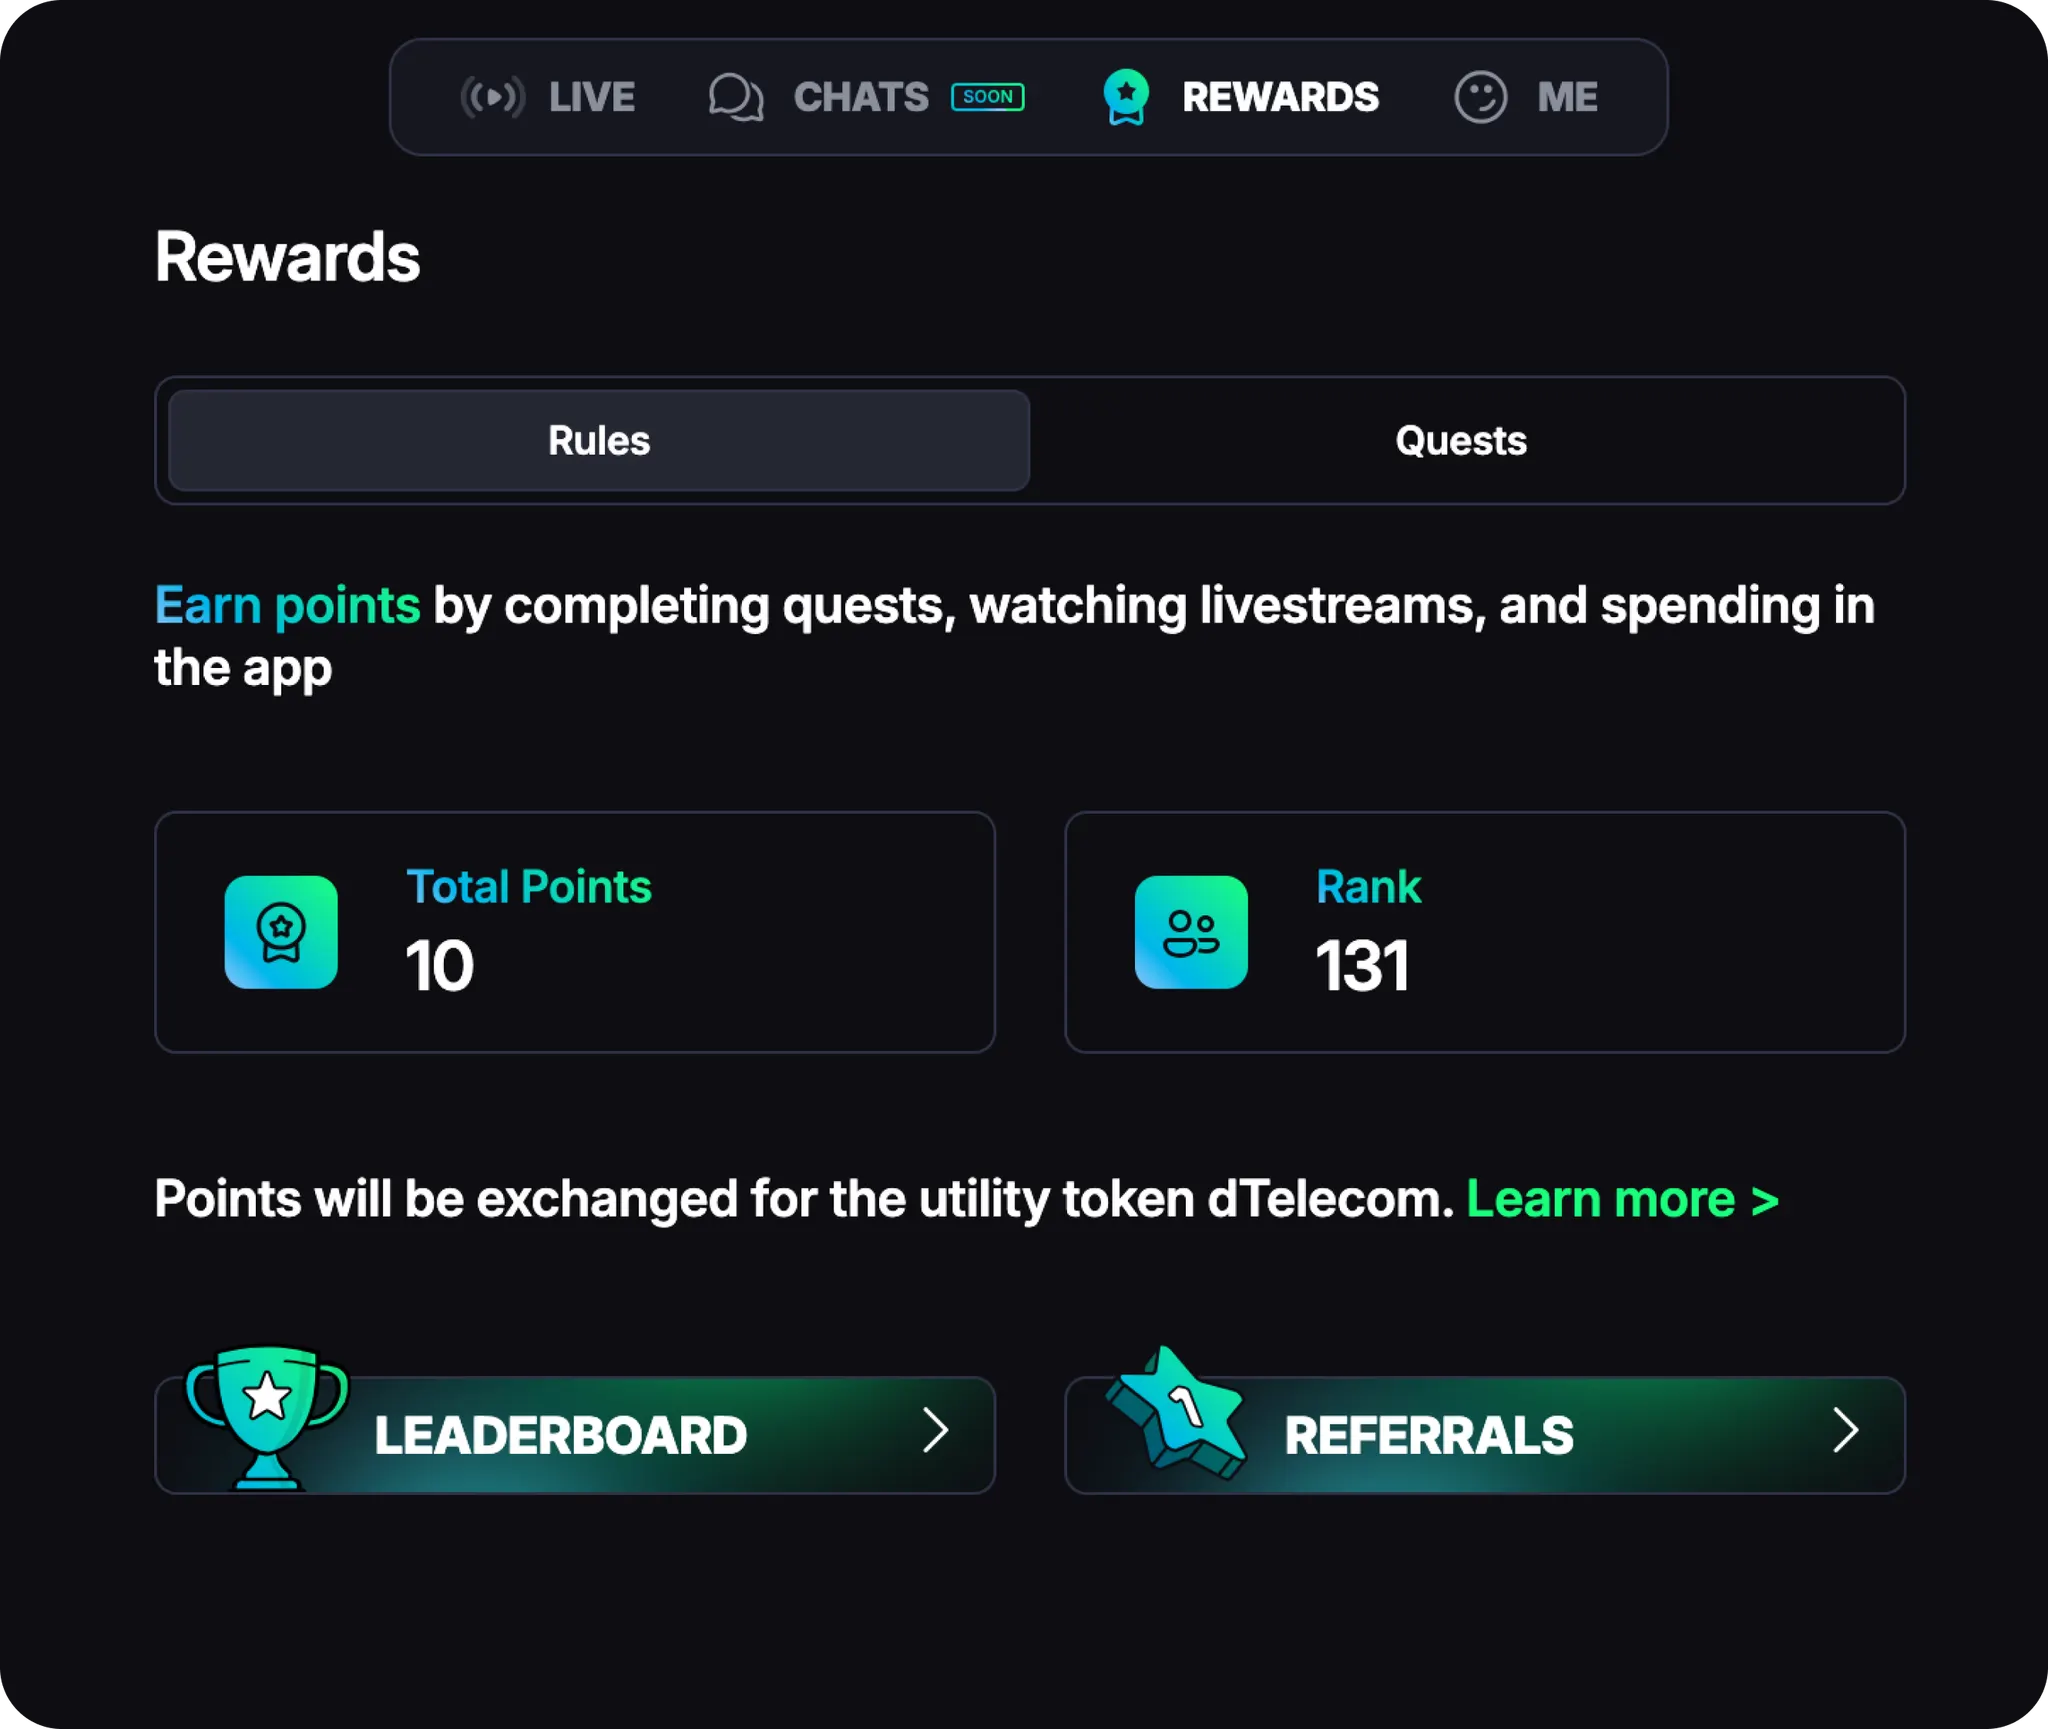2048x1729 pixels.
Task: Click the Live broadcast signal icon
Action: pyautogui.click(x=492, y=97)
